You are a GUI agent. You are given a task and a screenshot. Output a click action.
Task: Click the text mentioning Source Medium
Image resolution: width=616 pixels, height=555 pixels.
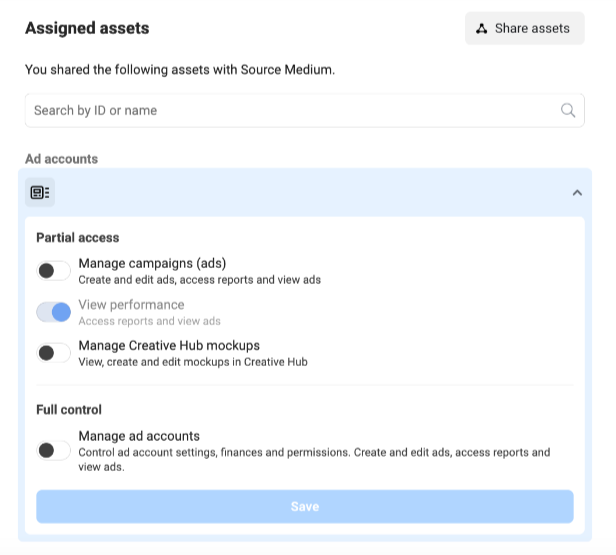tap(180, 70)
